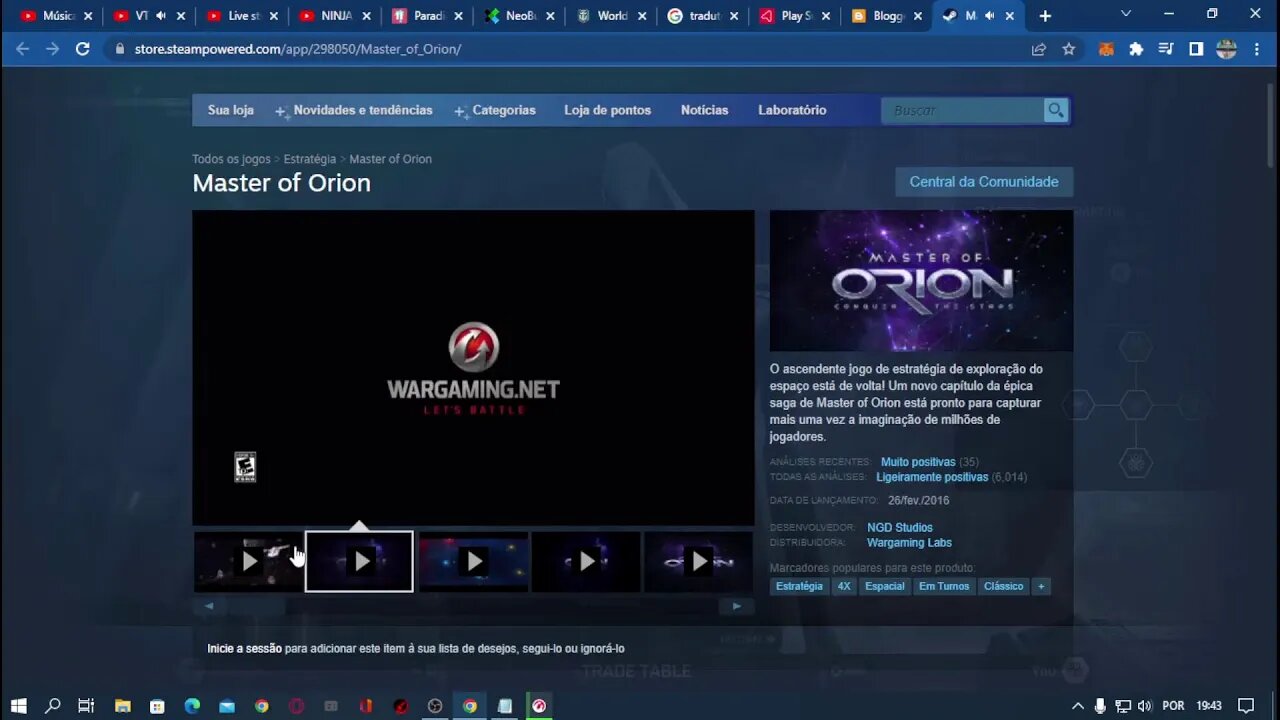Viewport: 1280px width, 720px height.
Task: Open the MetaMask fox extension
Action: tap(1106, 49)
